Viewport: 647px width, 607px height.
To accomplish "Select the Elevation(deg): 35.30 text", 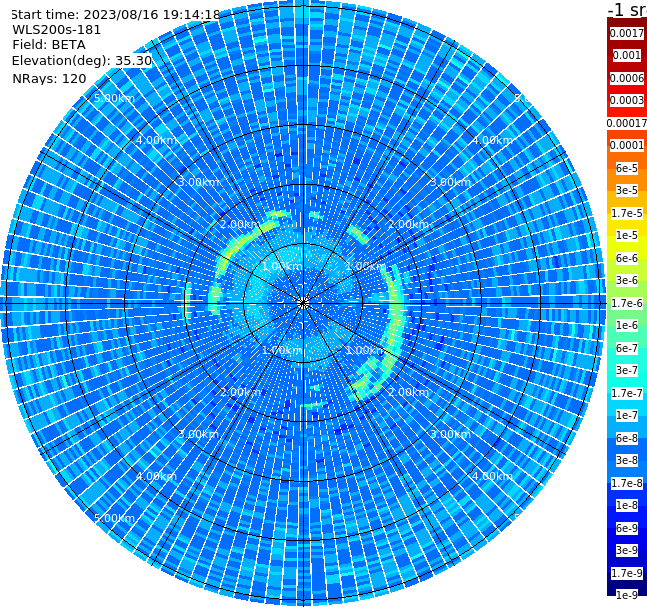I will 82,61.
